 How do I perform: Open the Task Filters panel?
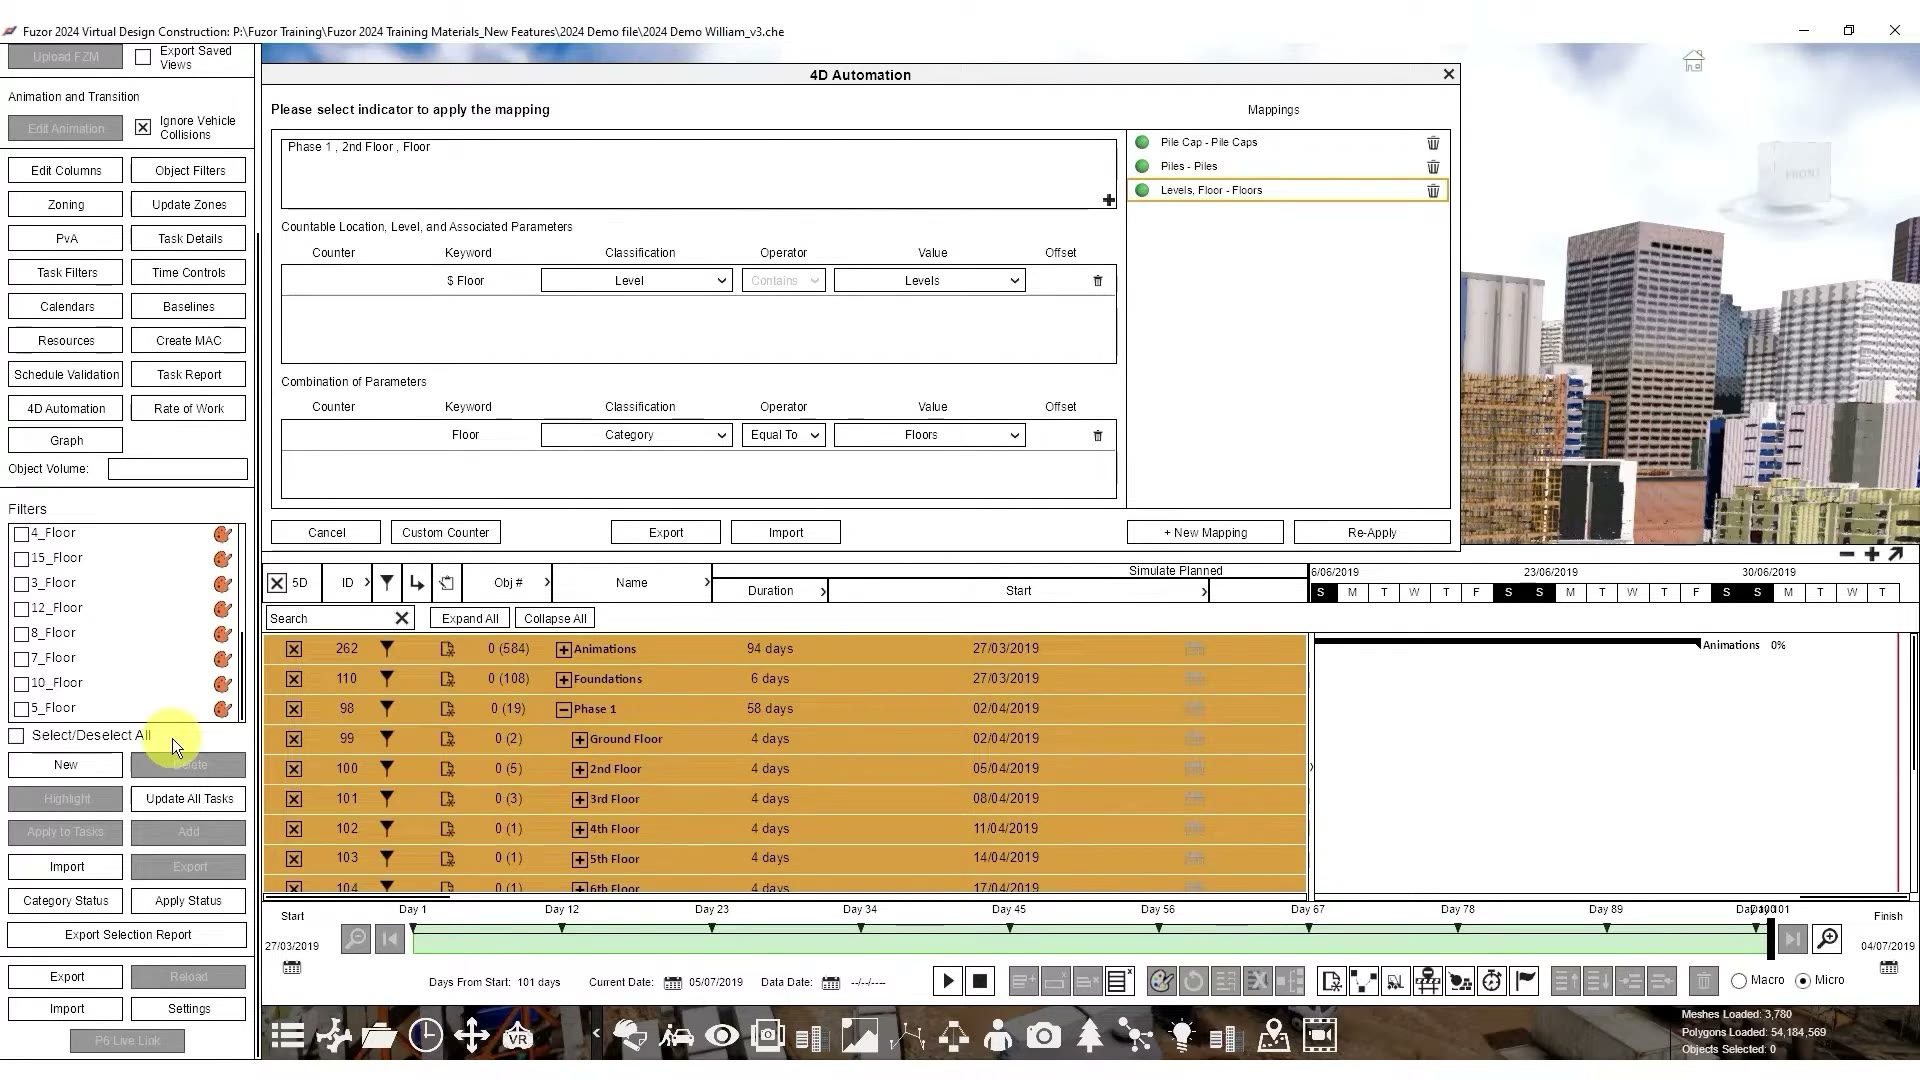66,273
